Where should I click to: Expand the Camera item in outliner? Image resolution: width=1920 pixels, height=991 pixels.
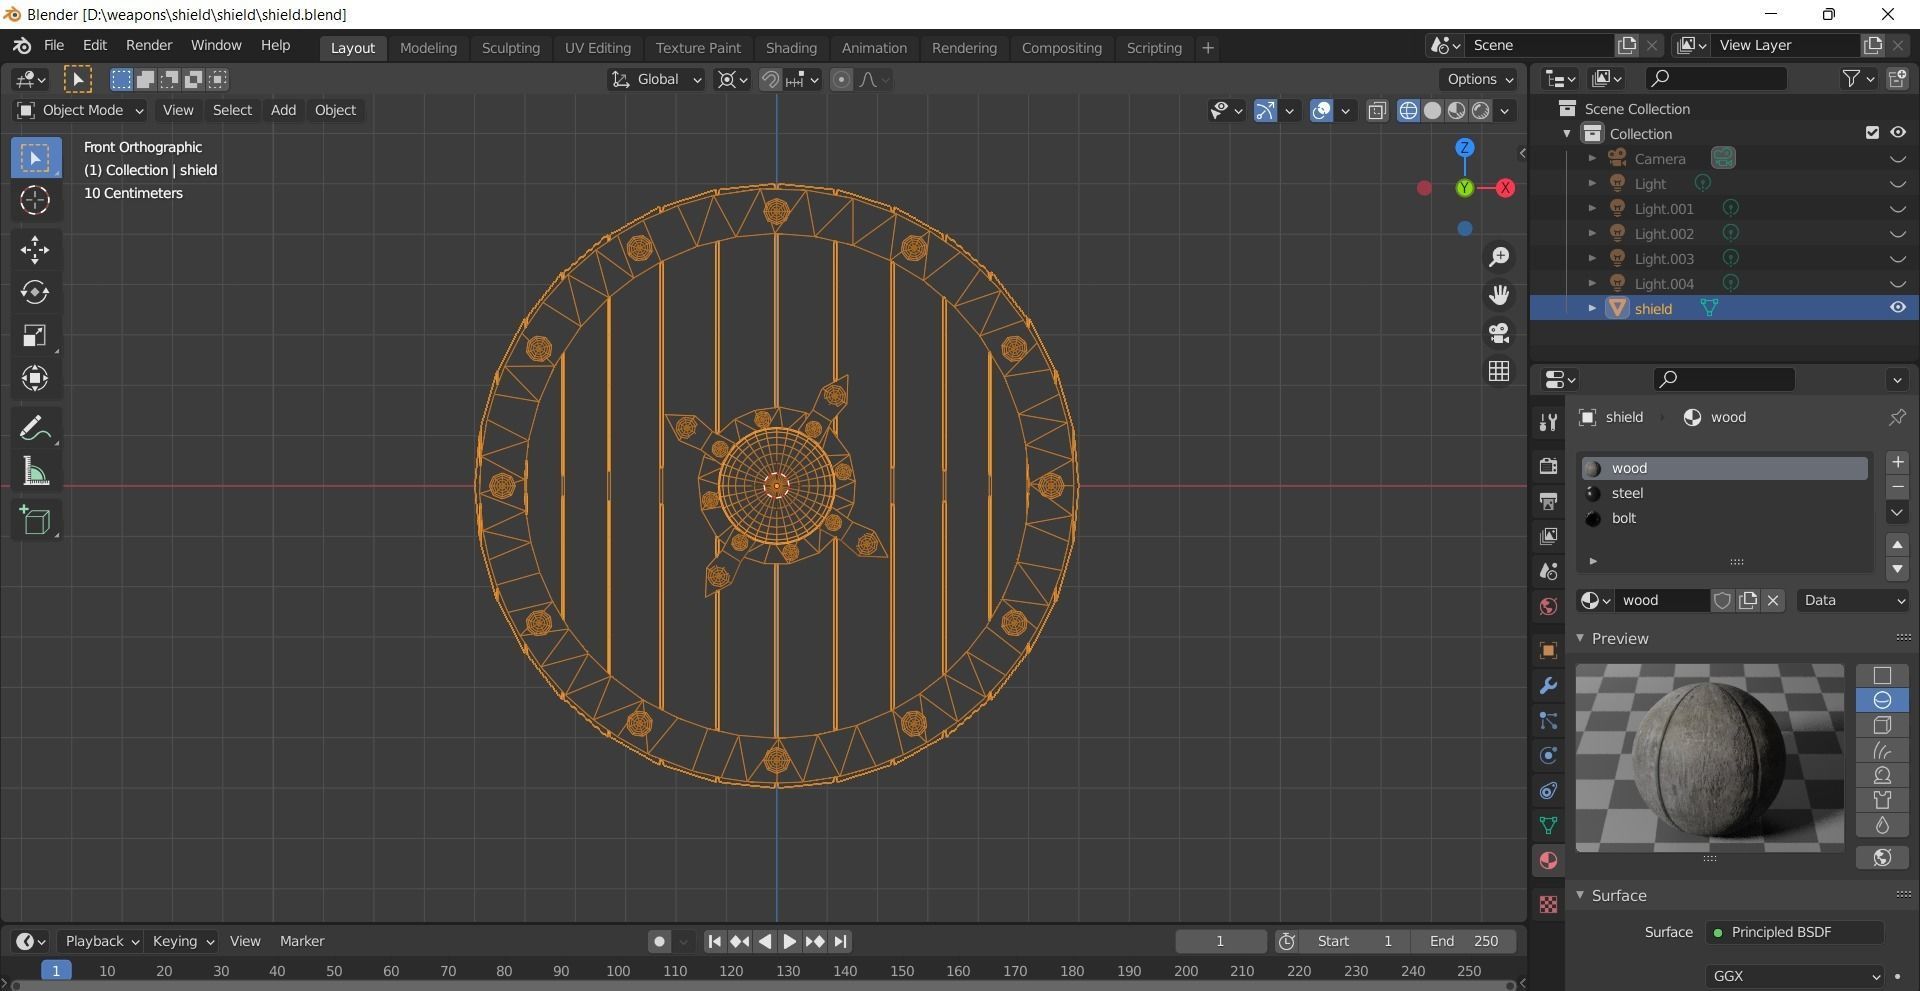(1592, 158)
